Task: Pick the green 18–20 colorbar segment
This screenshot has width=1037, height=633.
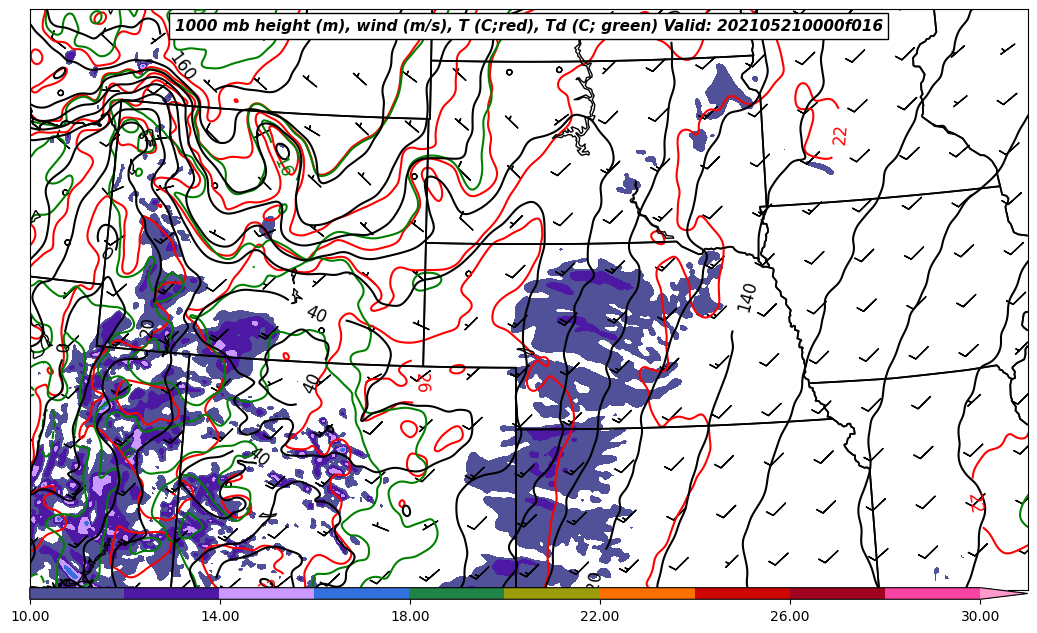Action: (x=457, y=593)
